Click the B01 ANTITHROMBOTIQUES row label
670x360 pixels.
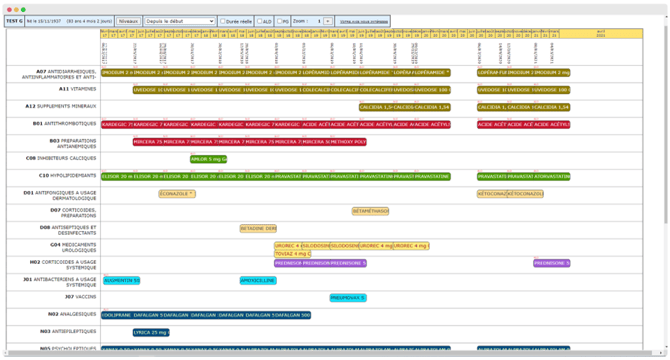pos(65,123)
